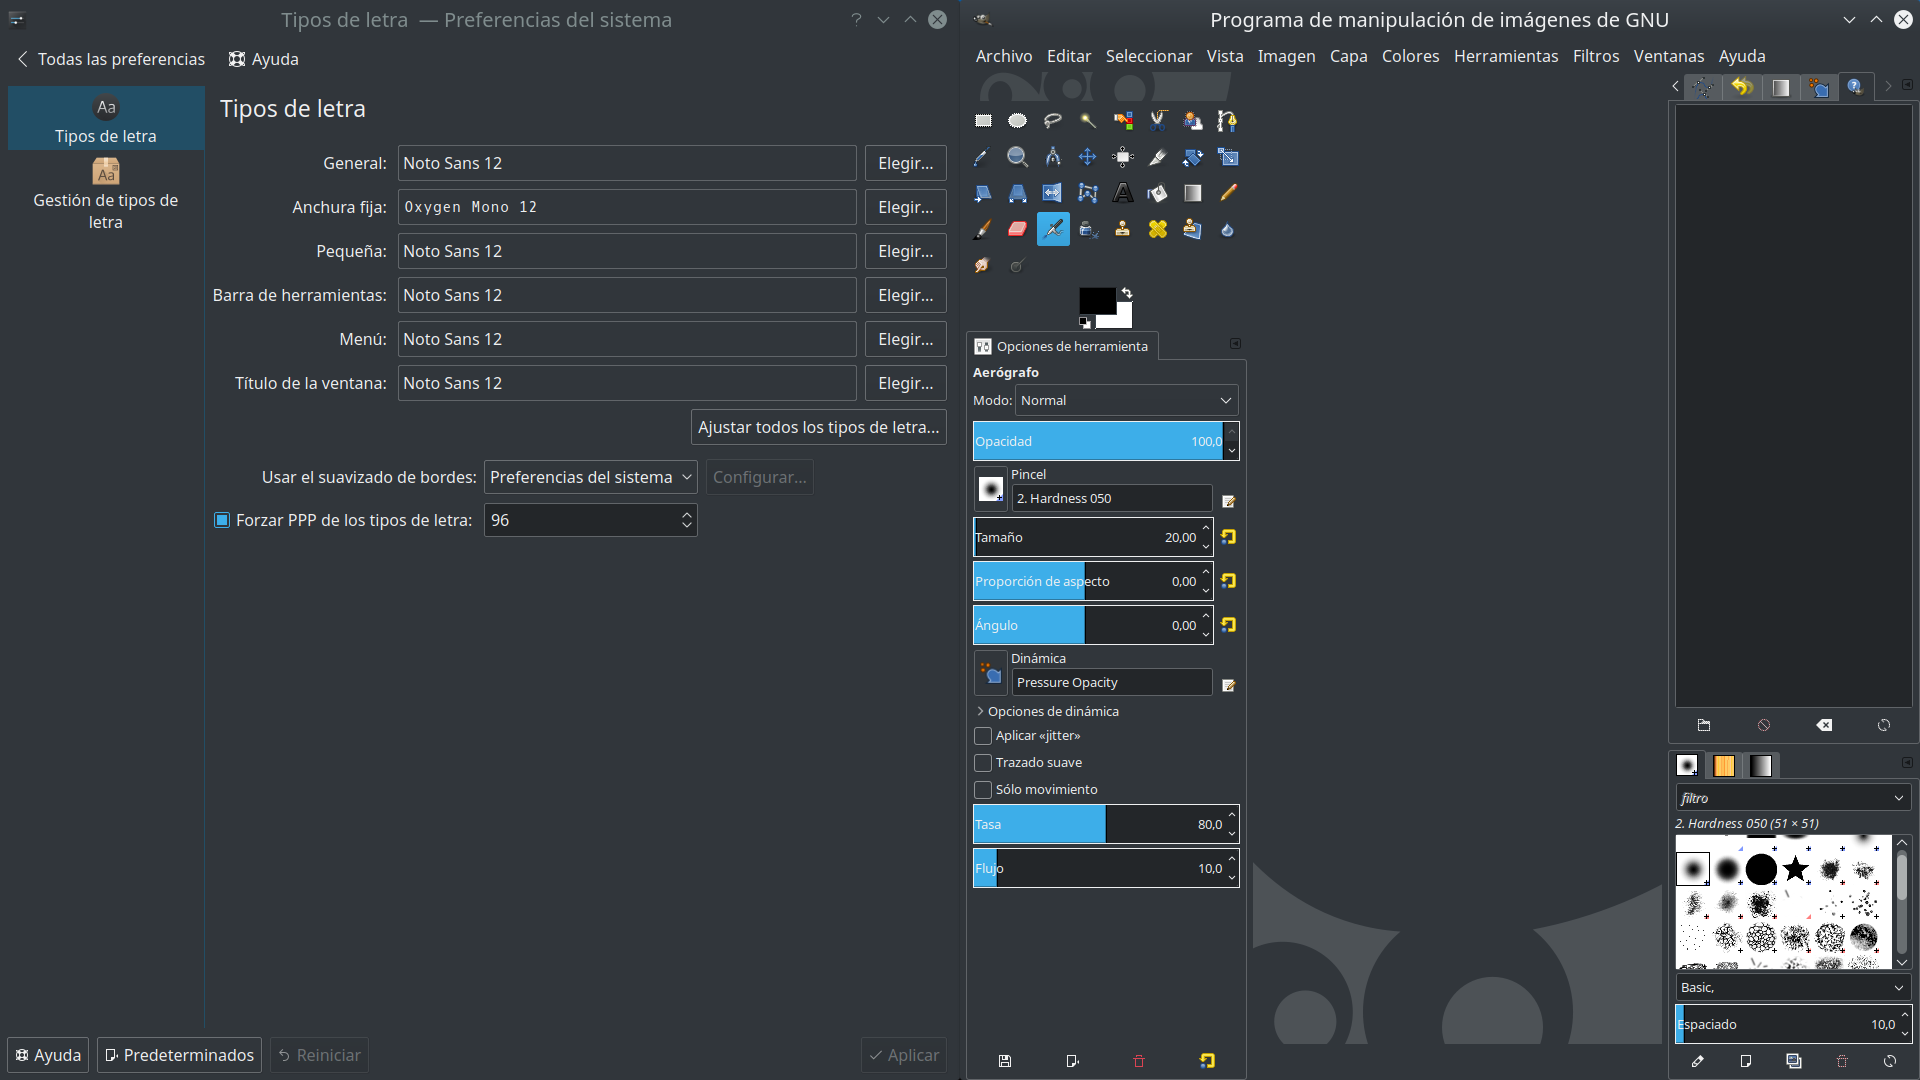
Task: Select the Eraser tool
Action: tap(1018, 229)
